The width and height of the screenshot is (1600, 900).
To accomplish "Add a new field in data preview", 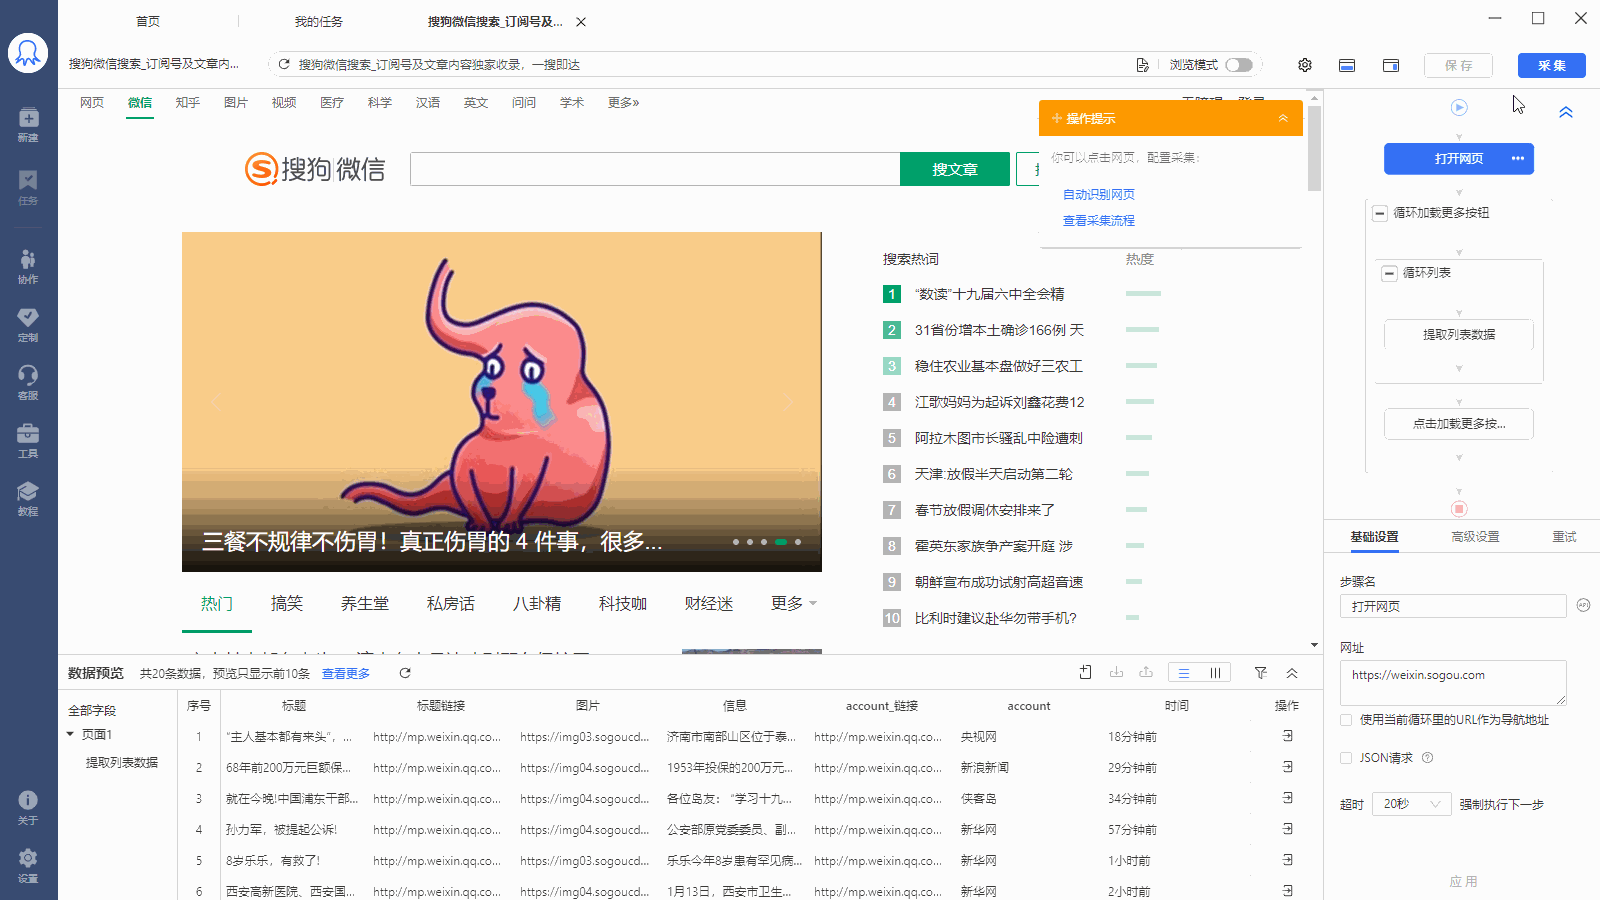I will tap(1085, 673).
